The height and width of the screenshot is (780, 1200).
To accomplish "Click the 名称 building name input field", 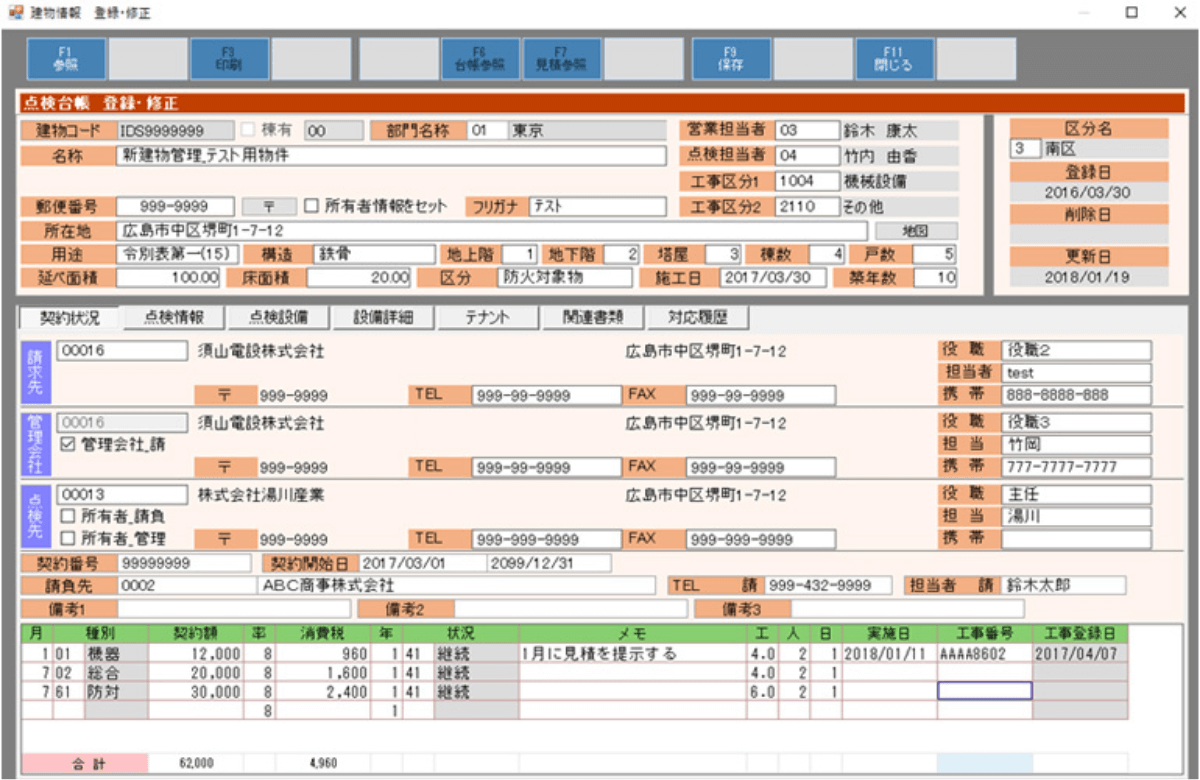I will coord(390,156).
